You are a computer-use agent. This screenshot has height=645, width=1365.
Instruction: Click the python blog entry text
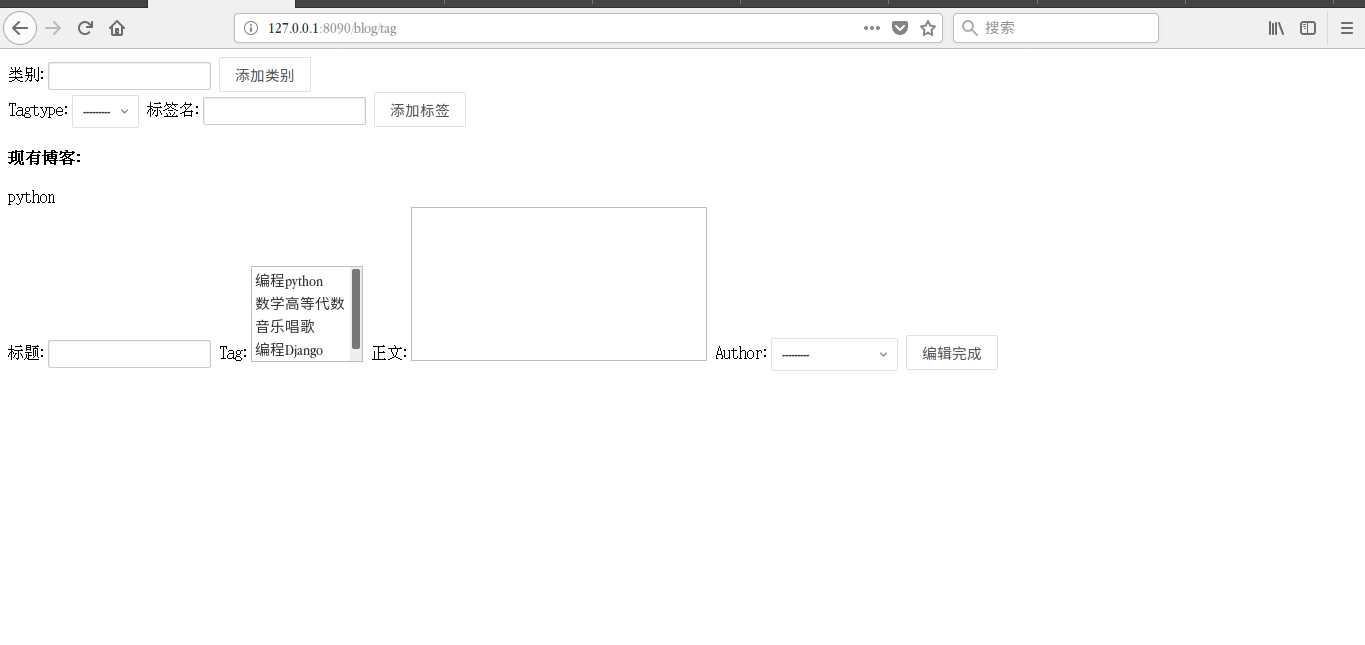click(x=32, y=197)
